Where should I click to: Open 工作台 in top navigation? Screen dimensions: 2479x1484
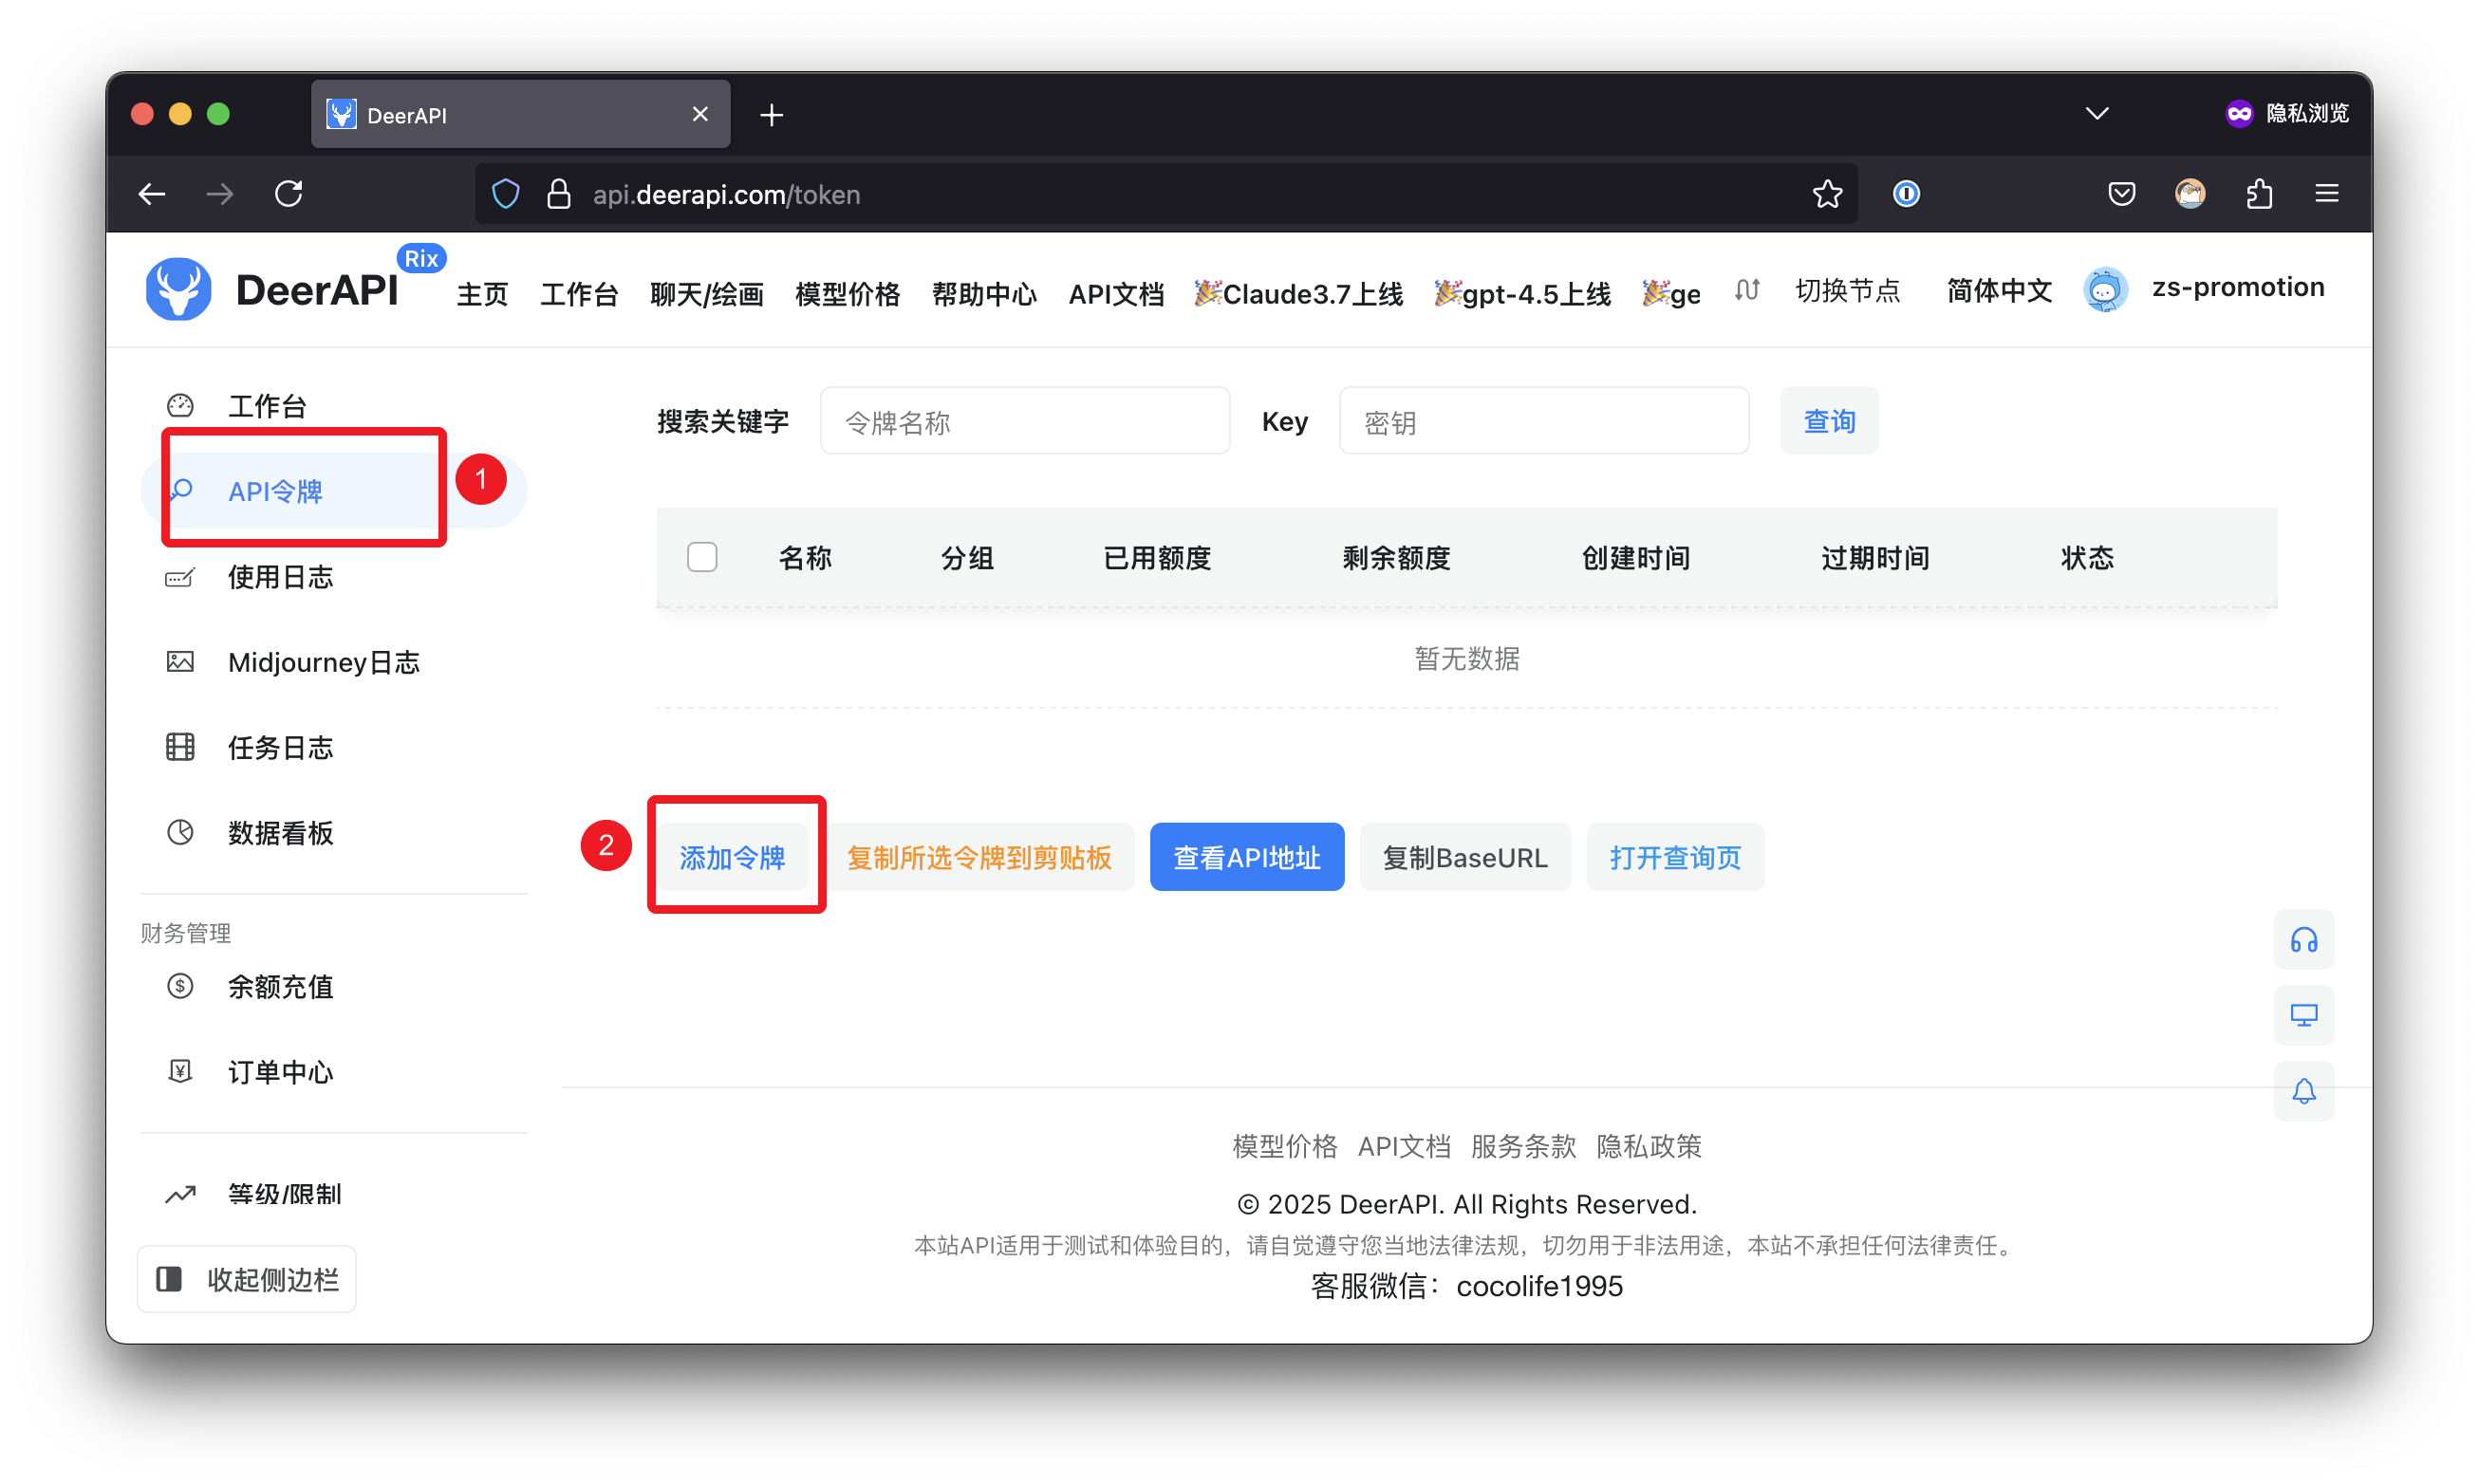click(579, 294)
